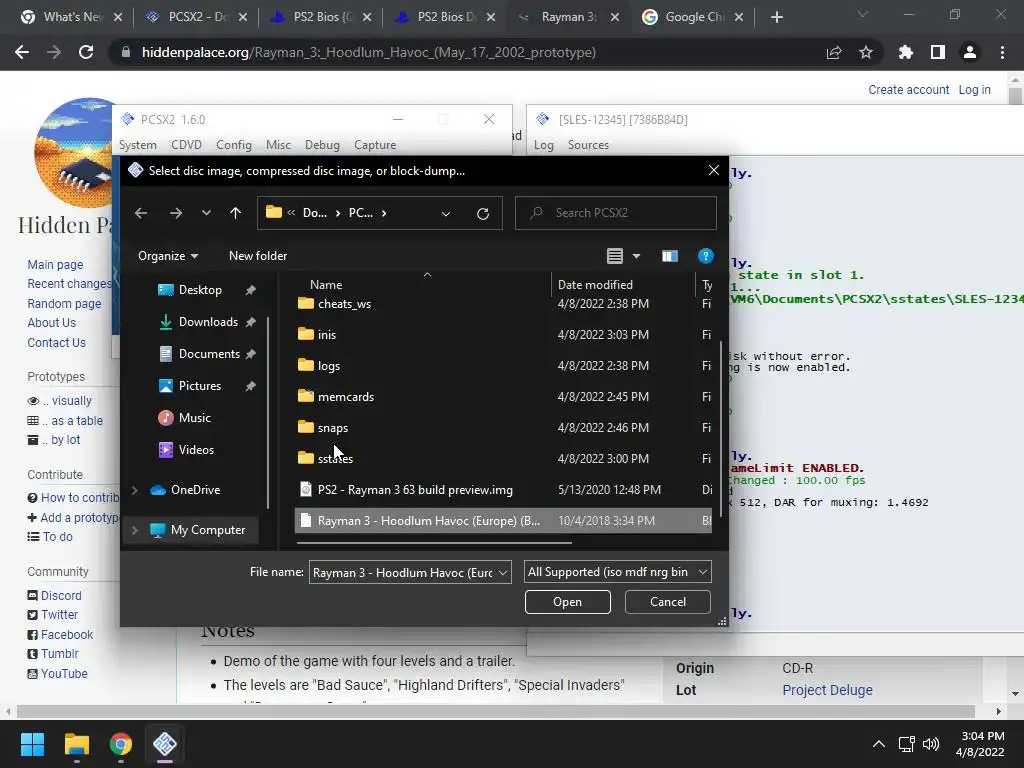Click the Search PCSX2 field
Screen dimensions: 1024x768
click(616, 213)
